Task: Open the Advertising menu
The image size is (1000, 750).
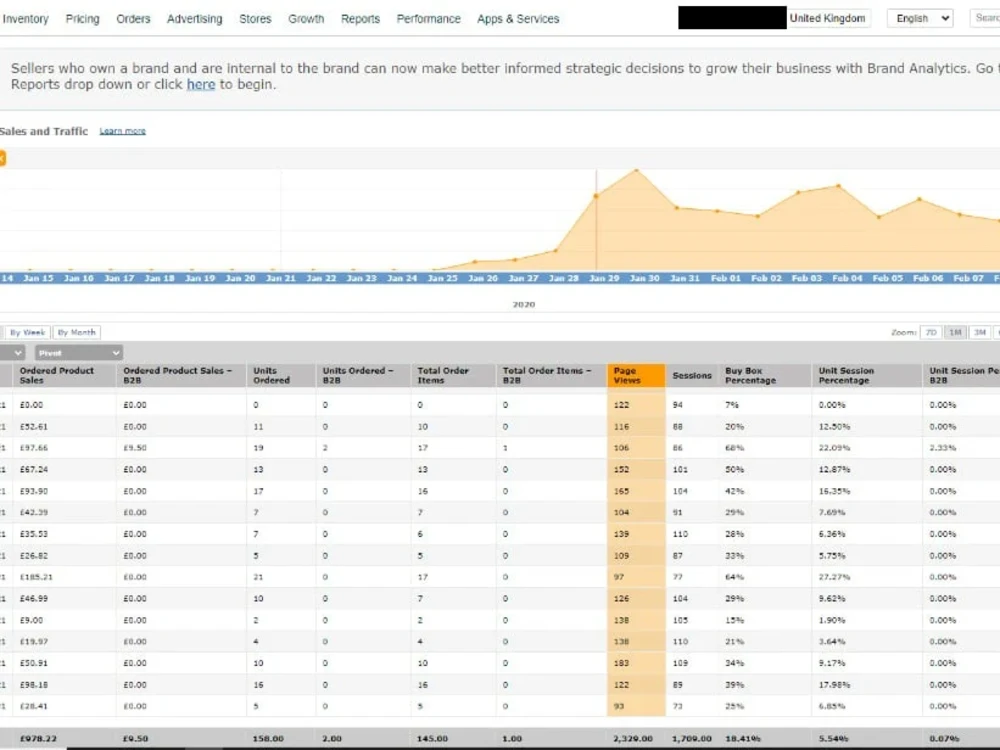Action: click(x=195, y=19)
